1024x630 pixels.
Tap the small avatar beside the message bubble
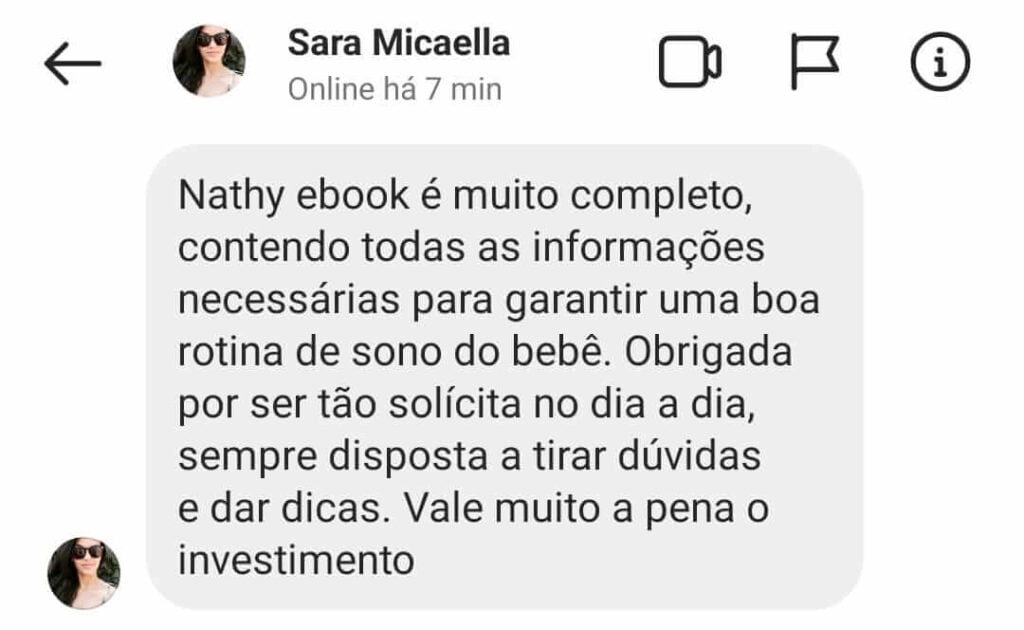pyautogui.click(x=84, y=573)
